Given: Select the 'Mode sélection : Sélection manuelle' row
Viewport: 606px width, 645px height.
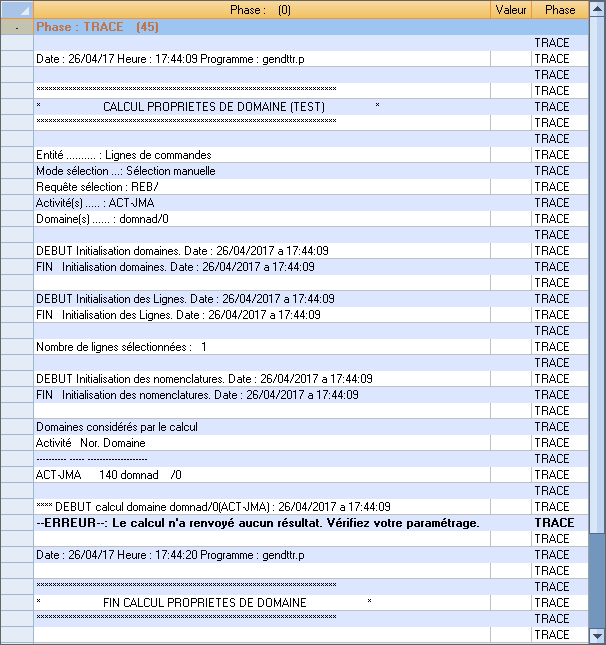Looking at the screenshot, I should [126, 171].
